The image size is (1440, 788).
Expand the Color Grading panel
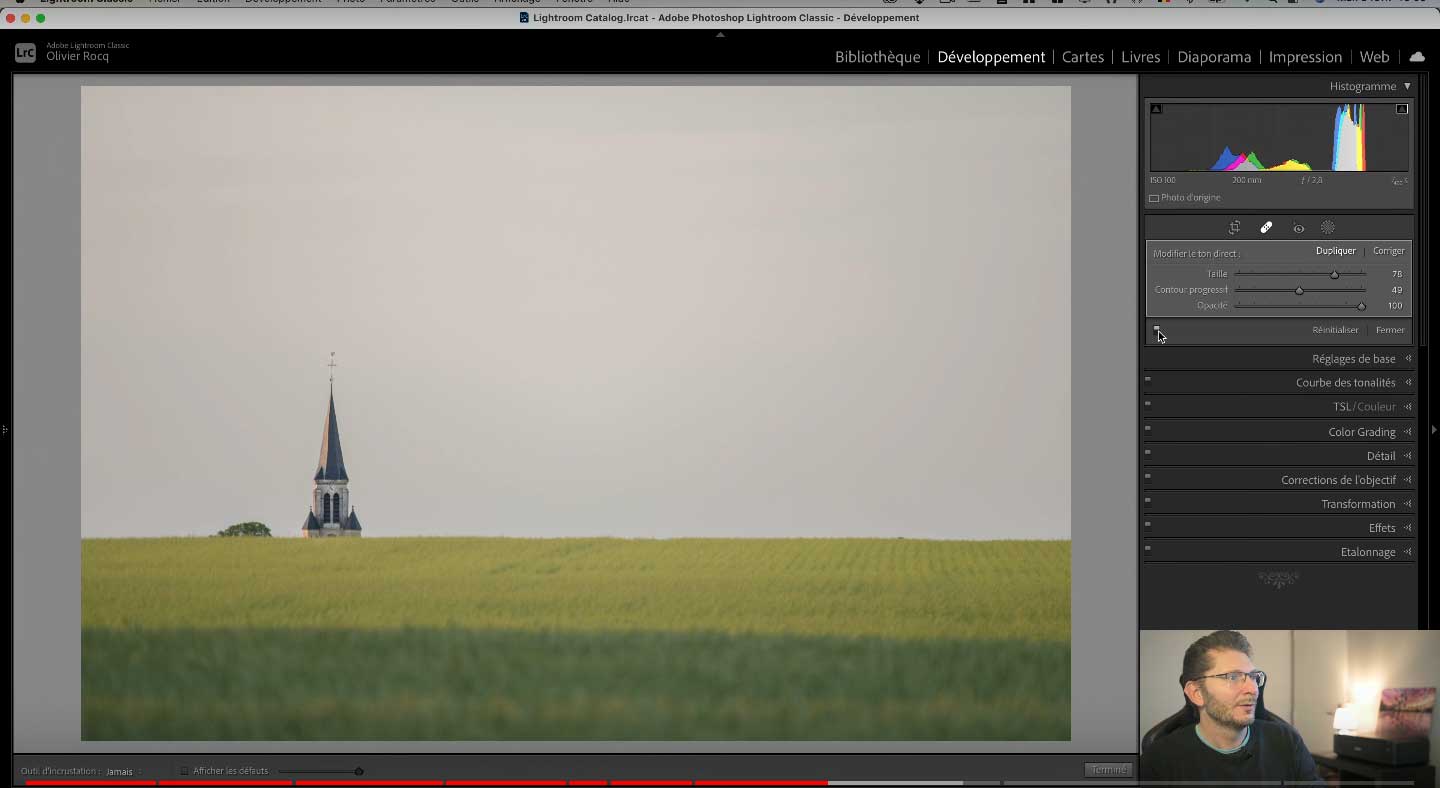(1408, 432)
